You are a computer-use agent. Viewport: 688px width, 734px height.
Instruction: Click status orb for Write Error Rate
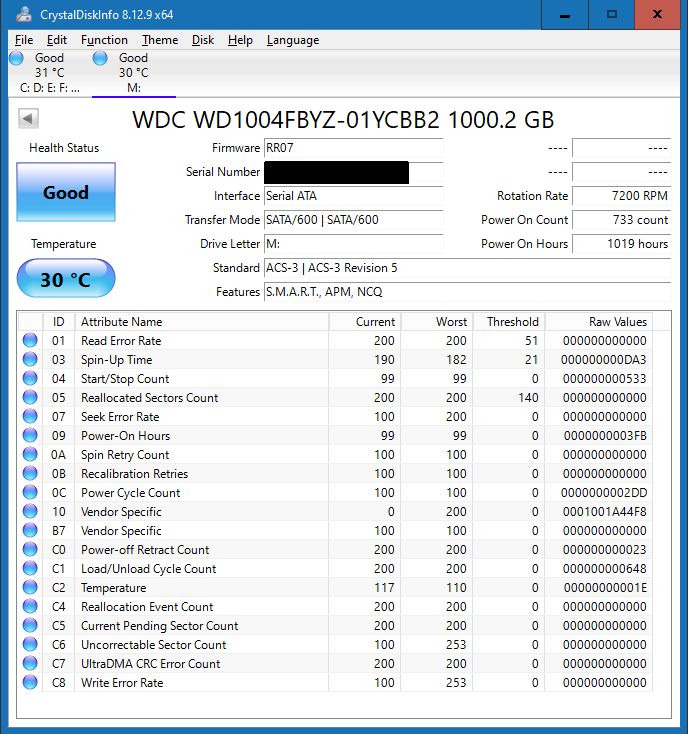(x=29, y=683)
